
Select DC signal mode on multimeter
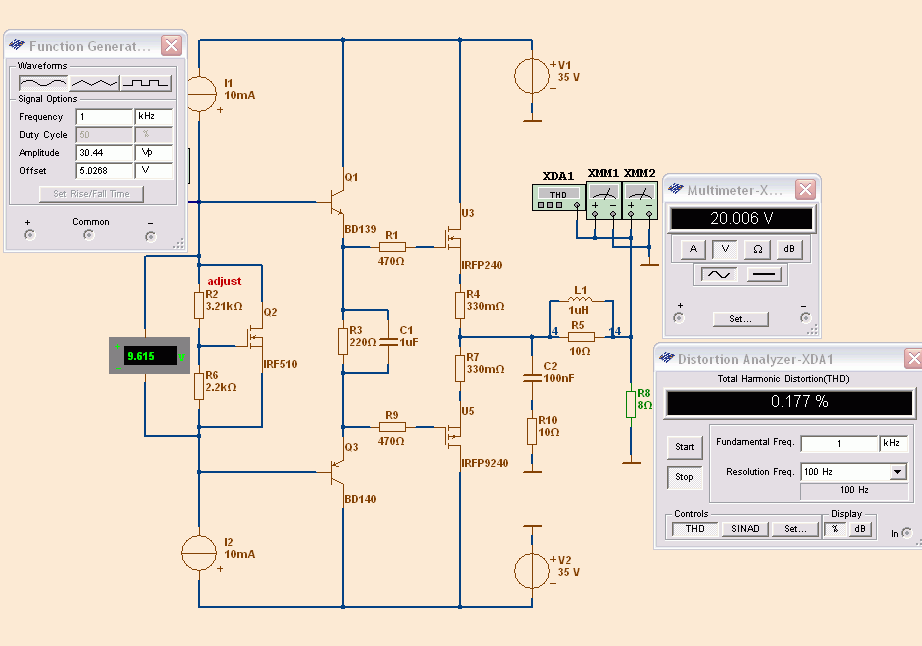pyautogui.click(x=764, y=274)
